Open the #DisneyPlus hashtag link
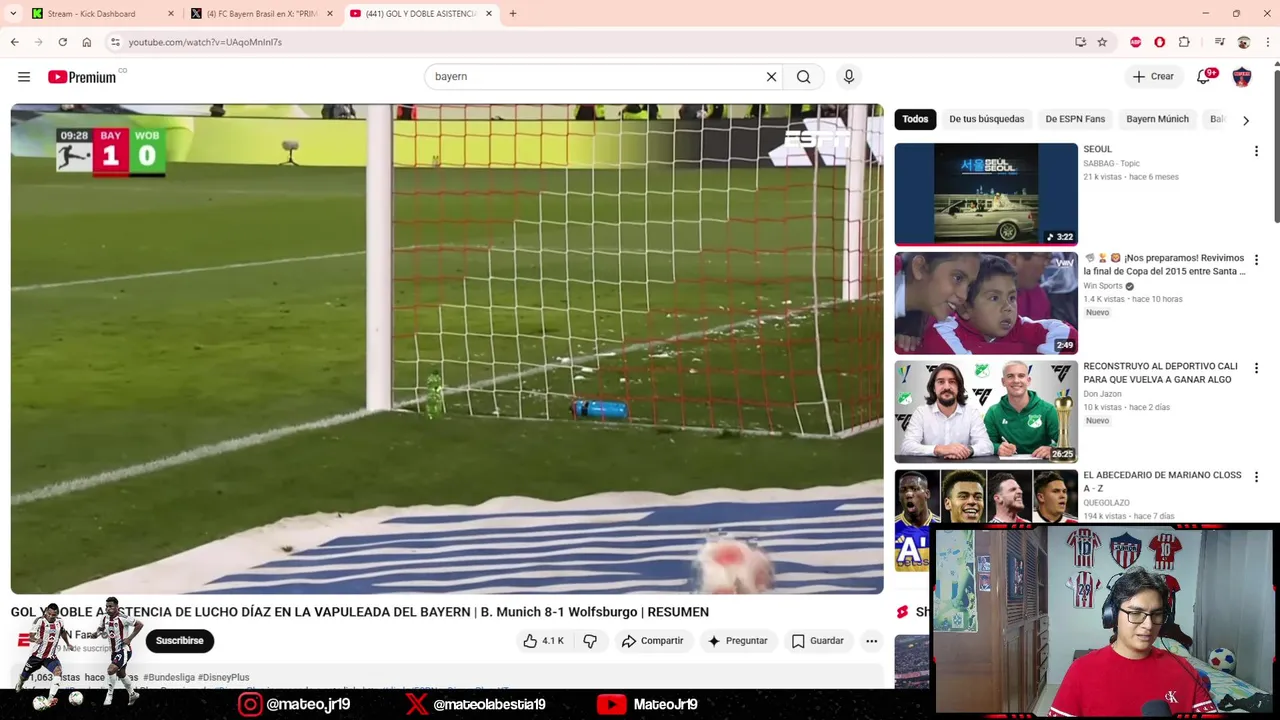 tap(224, 677)
